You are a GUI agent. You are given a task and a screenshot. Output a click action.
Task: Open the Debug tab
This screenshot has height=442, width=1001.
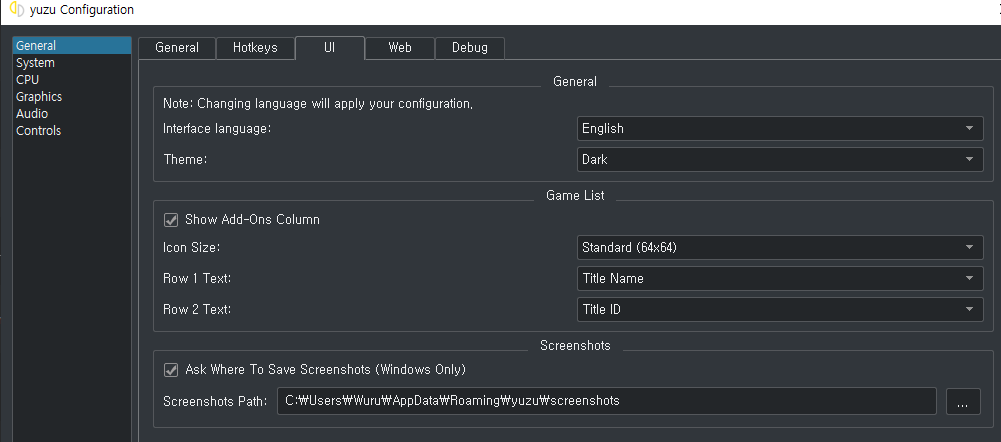pos(470,48)
